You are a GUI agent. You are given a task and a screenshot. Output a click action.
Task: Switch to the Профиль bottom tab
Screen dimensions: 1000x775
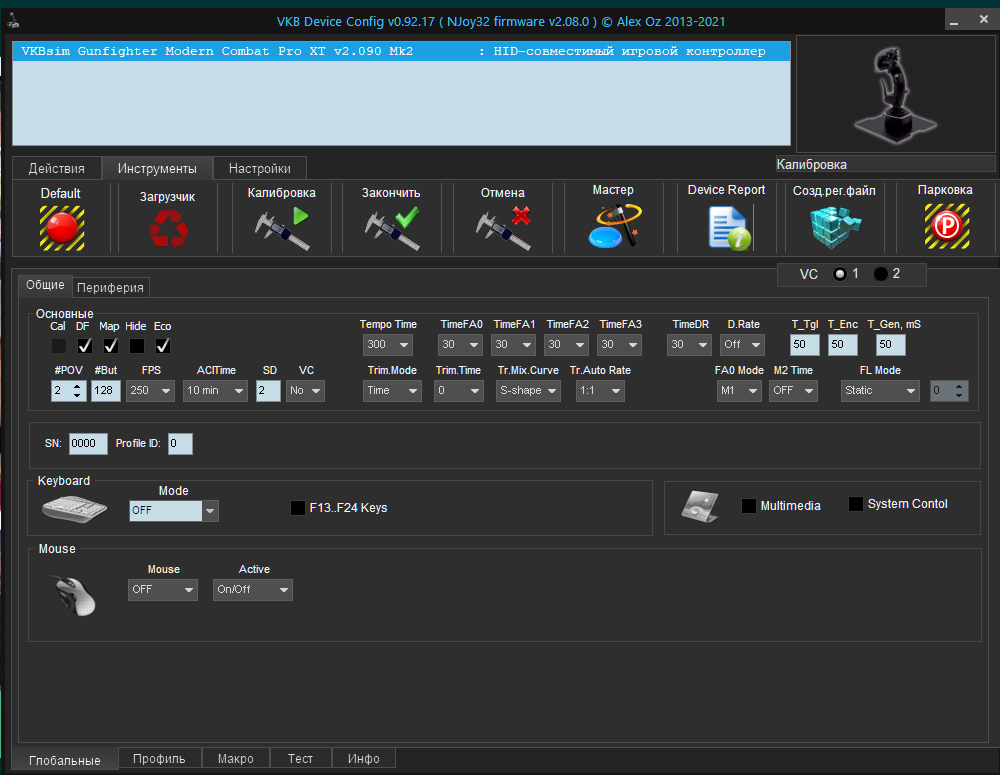point(159,758)
